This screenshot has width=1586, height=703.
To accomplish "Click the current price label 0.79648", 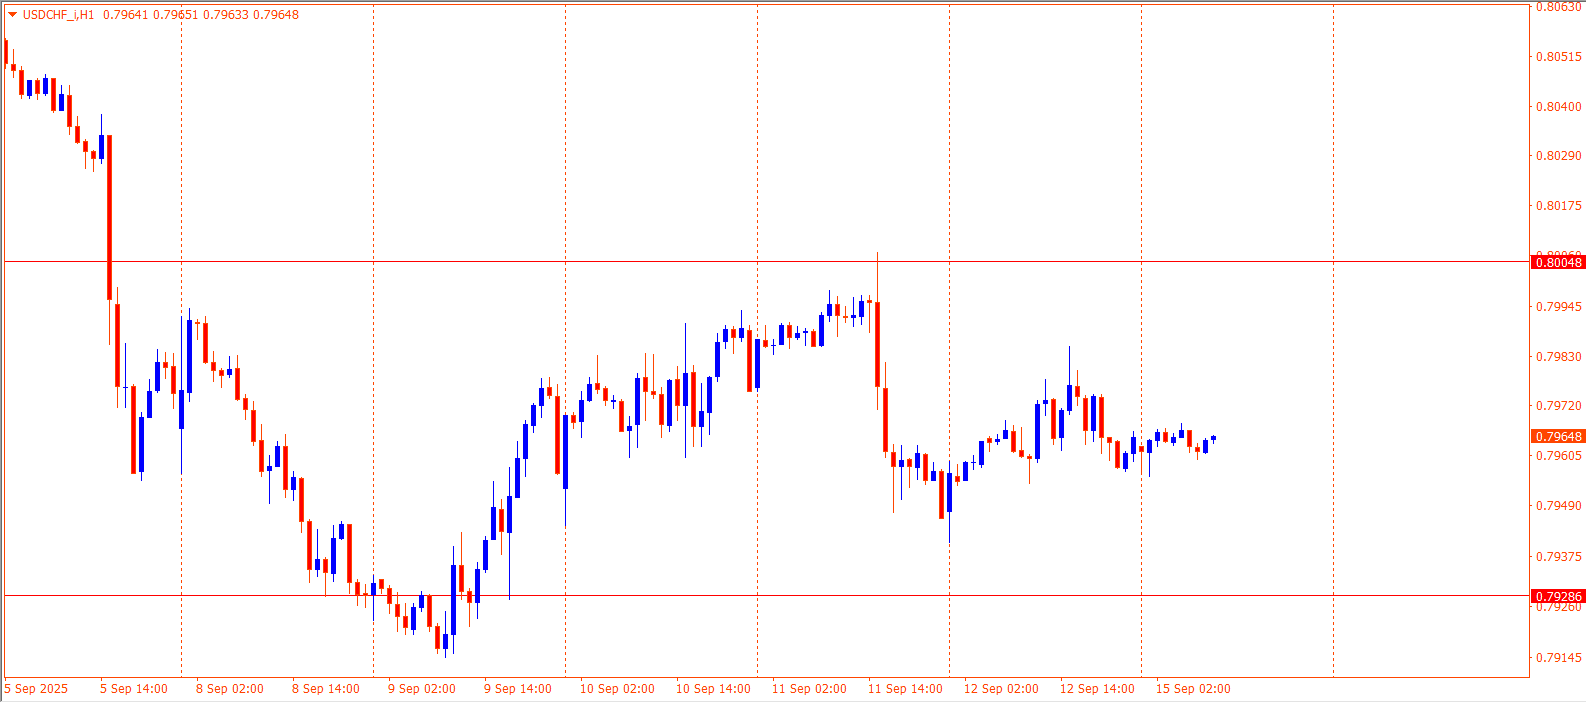I will (1558, 436).
